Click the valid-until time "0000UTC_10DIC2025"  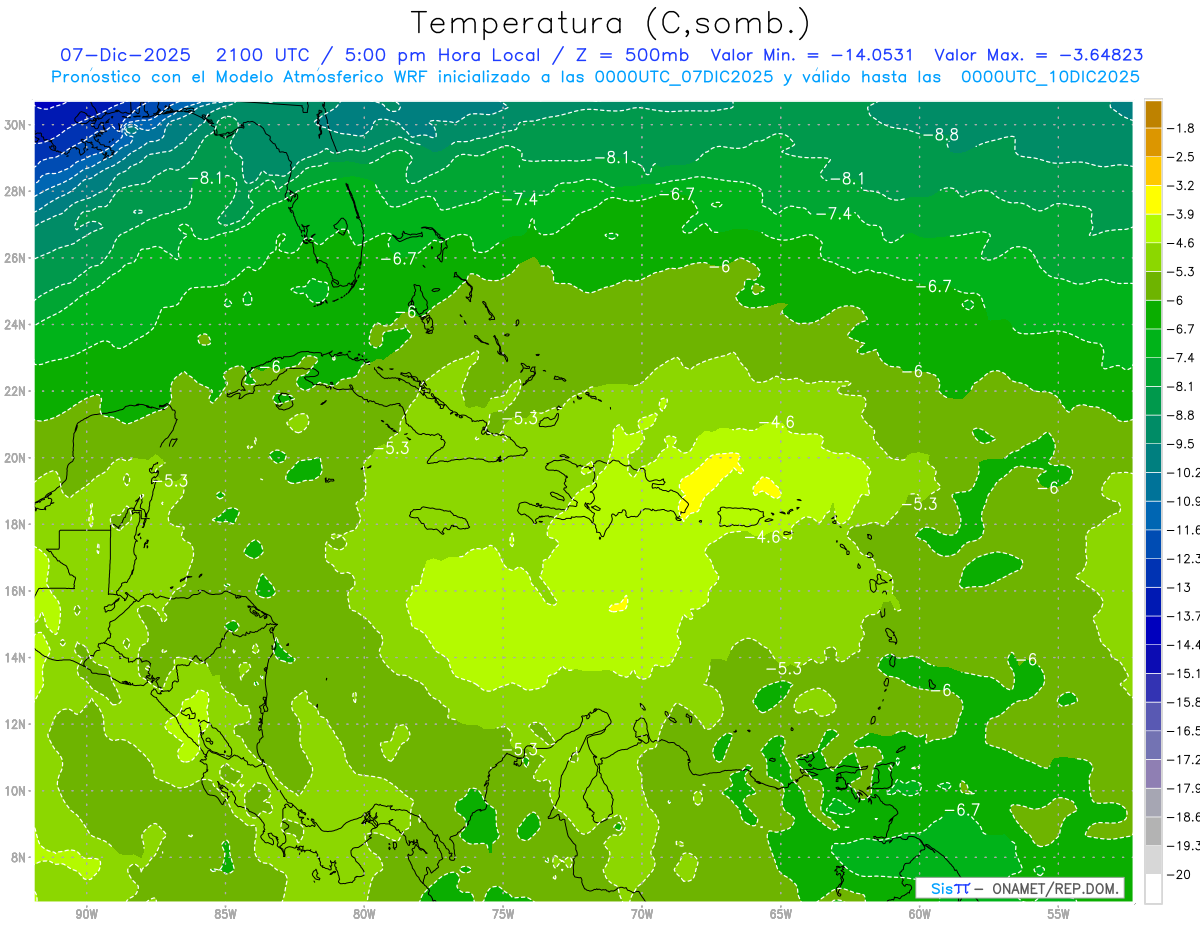(x=1050, y=77)
